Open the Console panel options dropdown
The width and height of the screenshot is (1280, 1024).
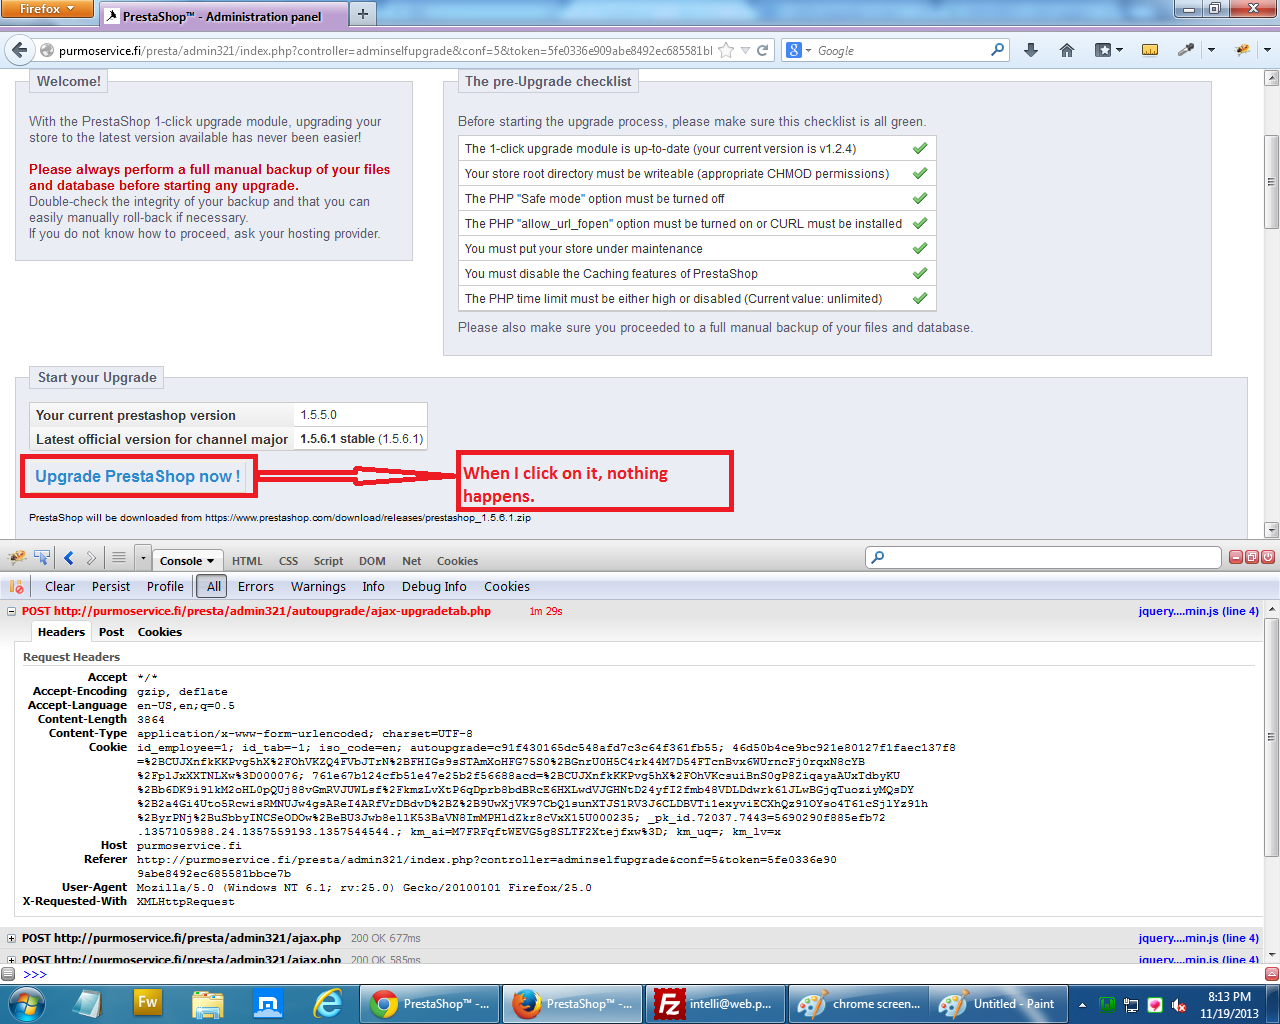tap(210, 561)
